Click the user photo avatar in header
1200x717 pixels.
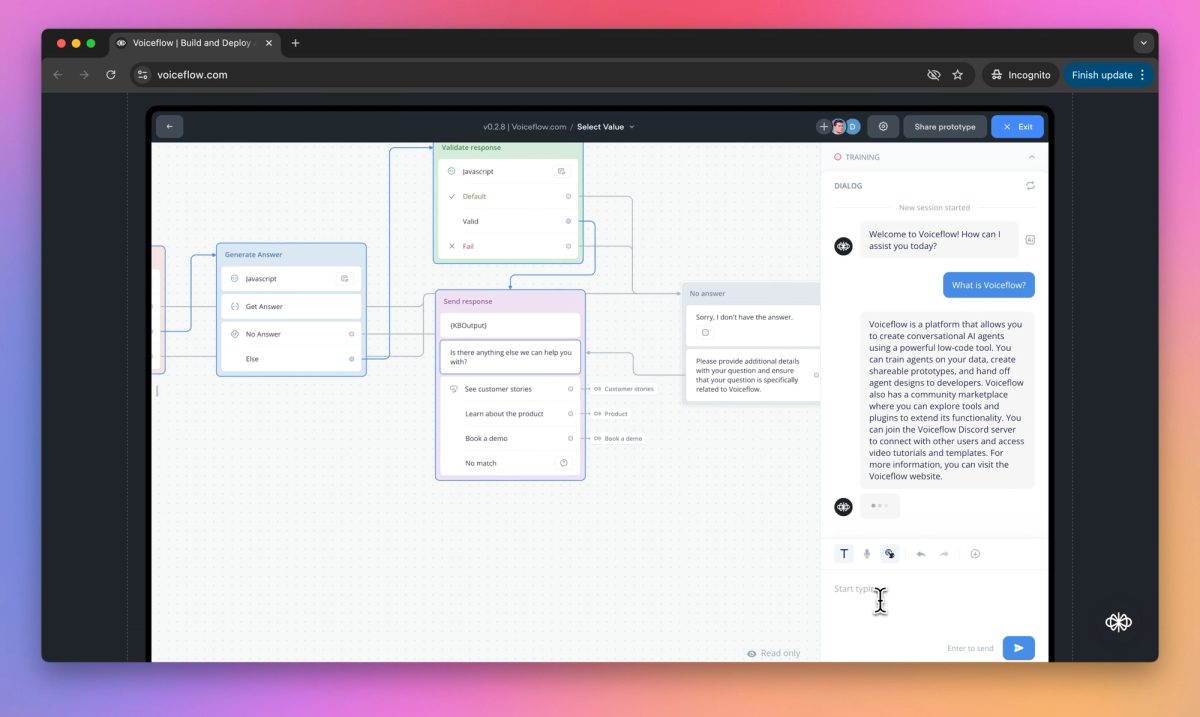click(x=839, y=127)
